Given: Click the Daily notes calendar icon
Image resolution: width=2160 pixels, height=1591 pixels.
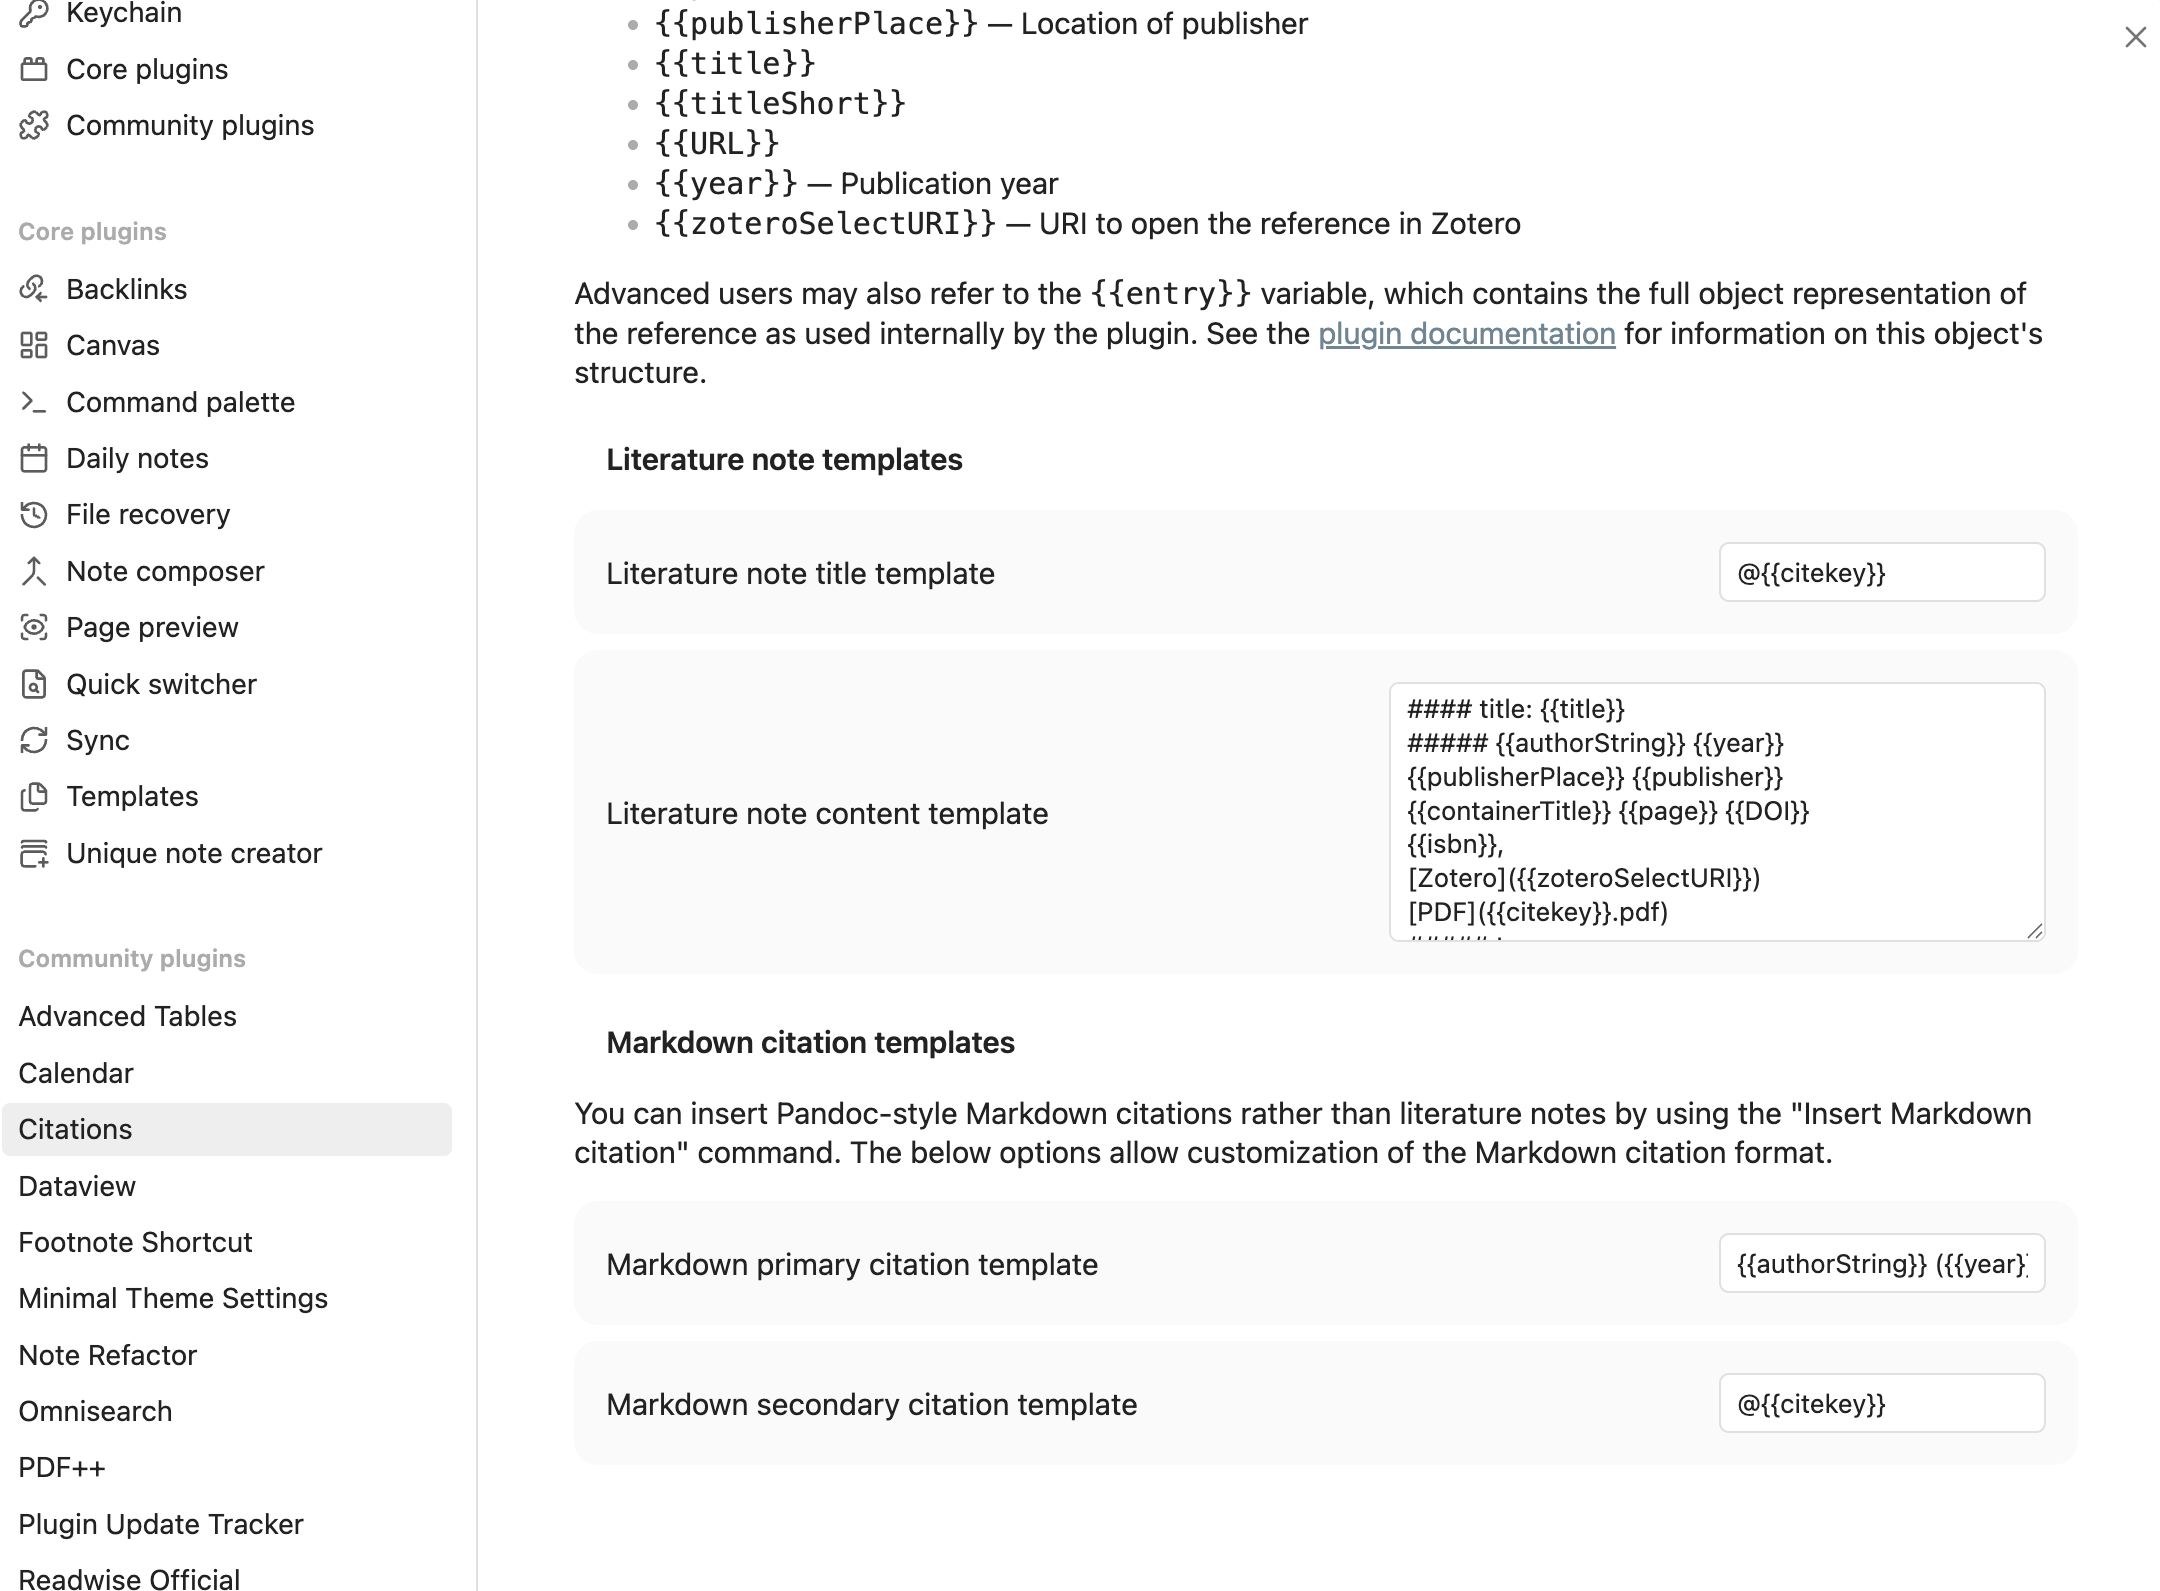Looking at the screenshot, I should tap(34, 458).
